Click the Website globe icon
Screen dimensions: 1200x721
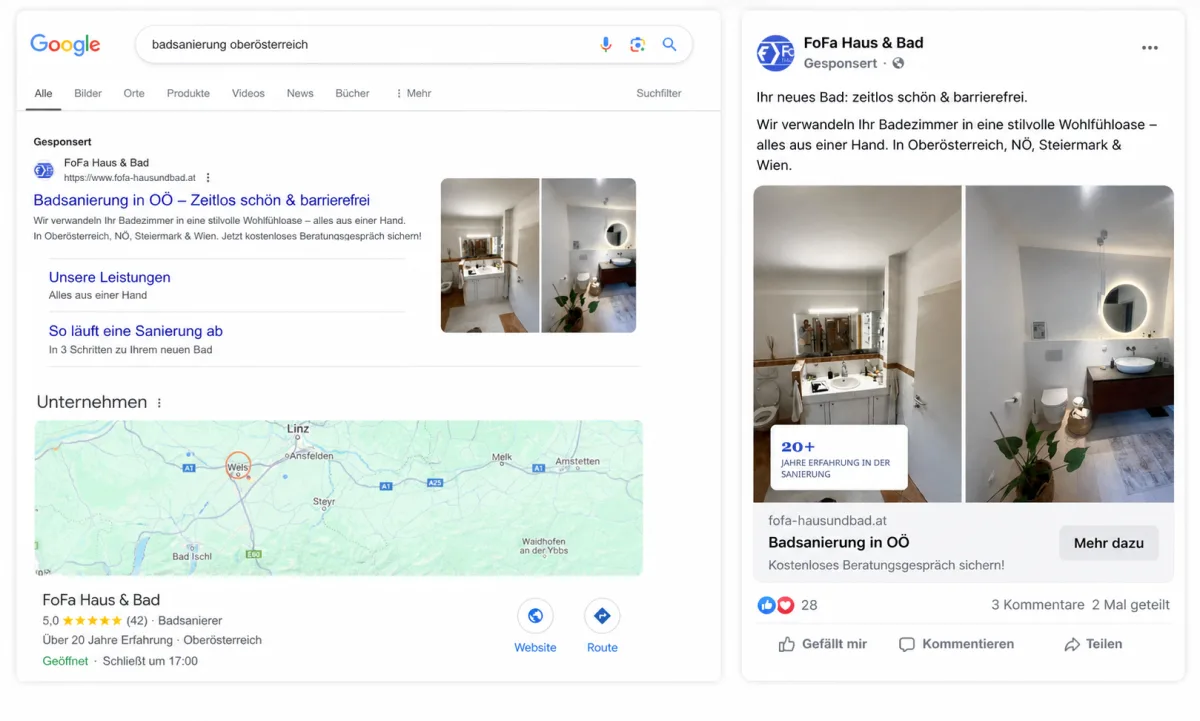click(x=535, y=616)
